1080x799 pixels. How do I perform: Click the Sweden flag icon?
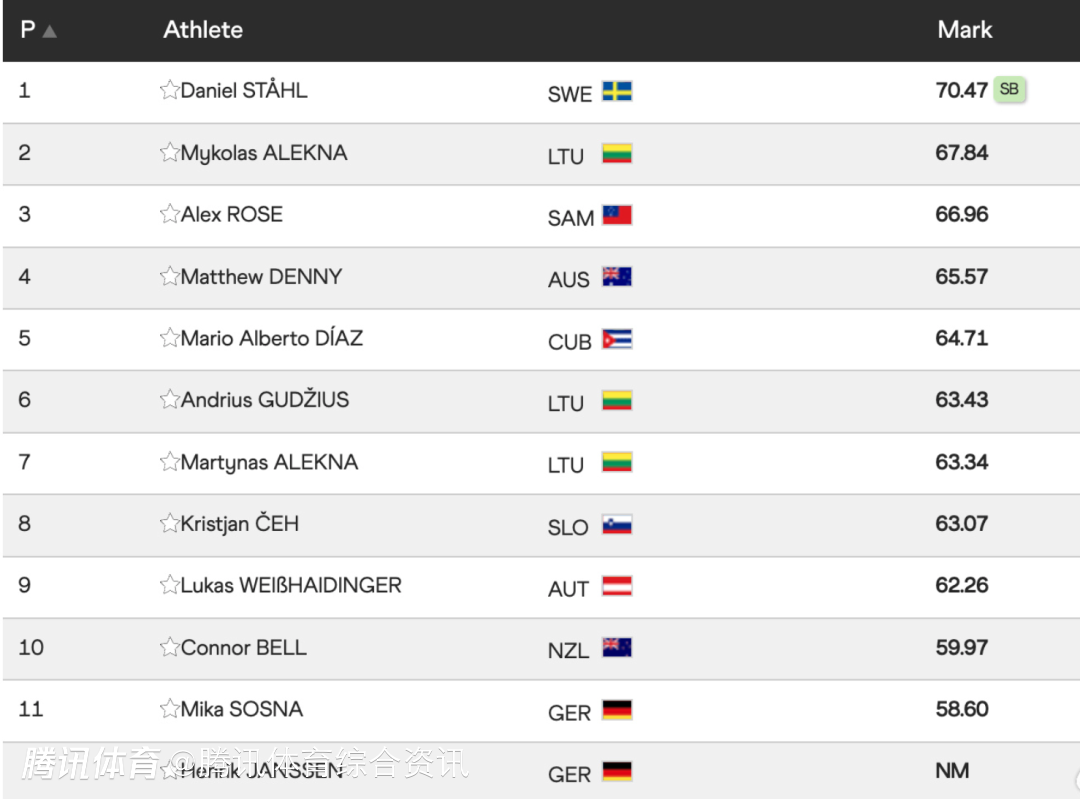[617, 92]
